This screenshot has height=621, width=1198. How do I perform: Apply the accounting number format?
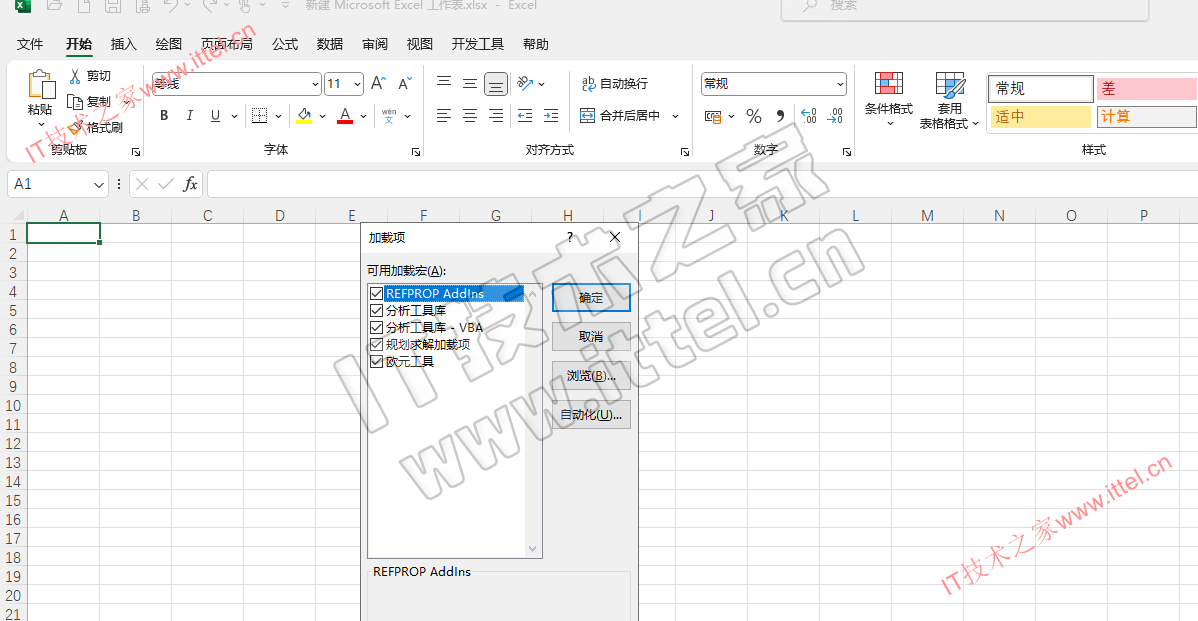713,116
